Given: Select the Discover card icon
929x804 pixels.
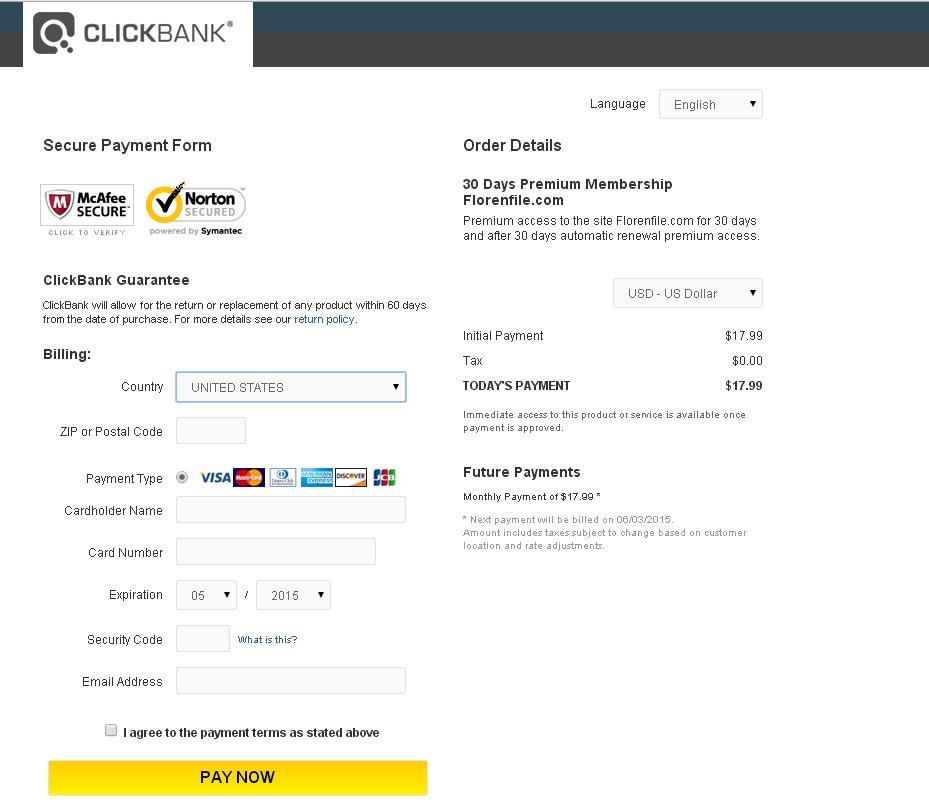Looking at the screenshot, I should coord(351,477).
